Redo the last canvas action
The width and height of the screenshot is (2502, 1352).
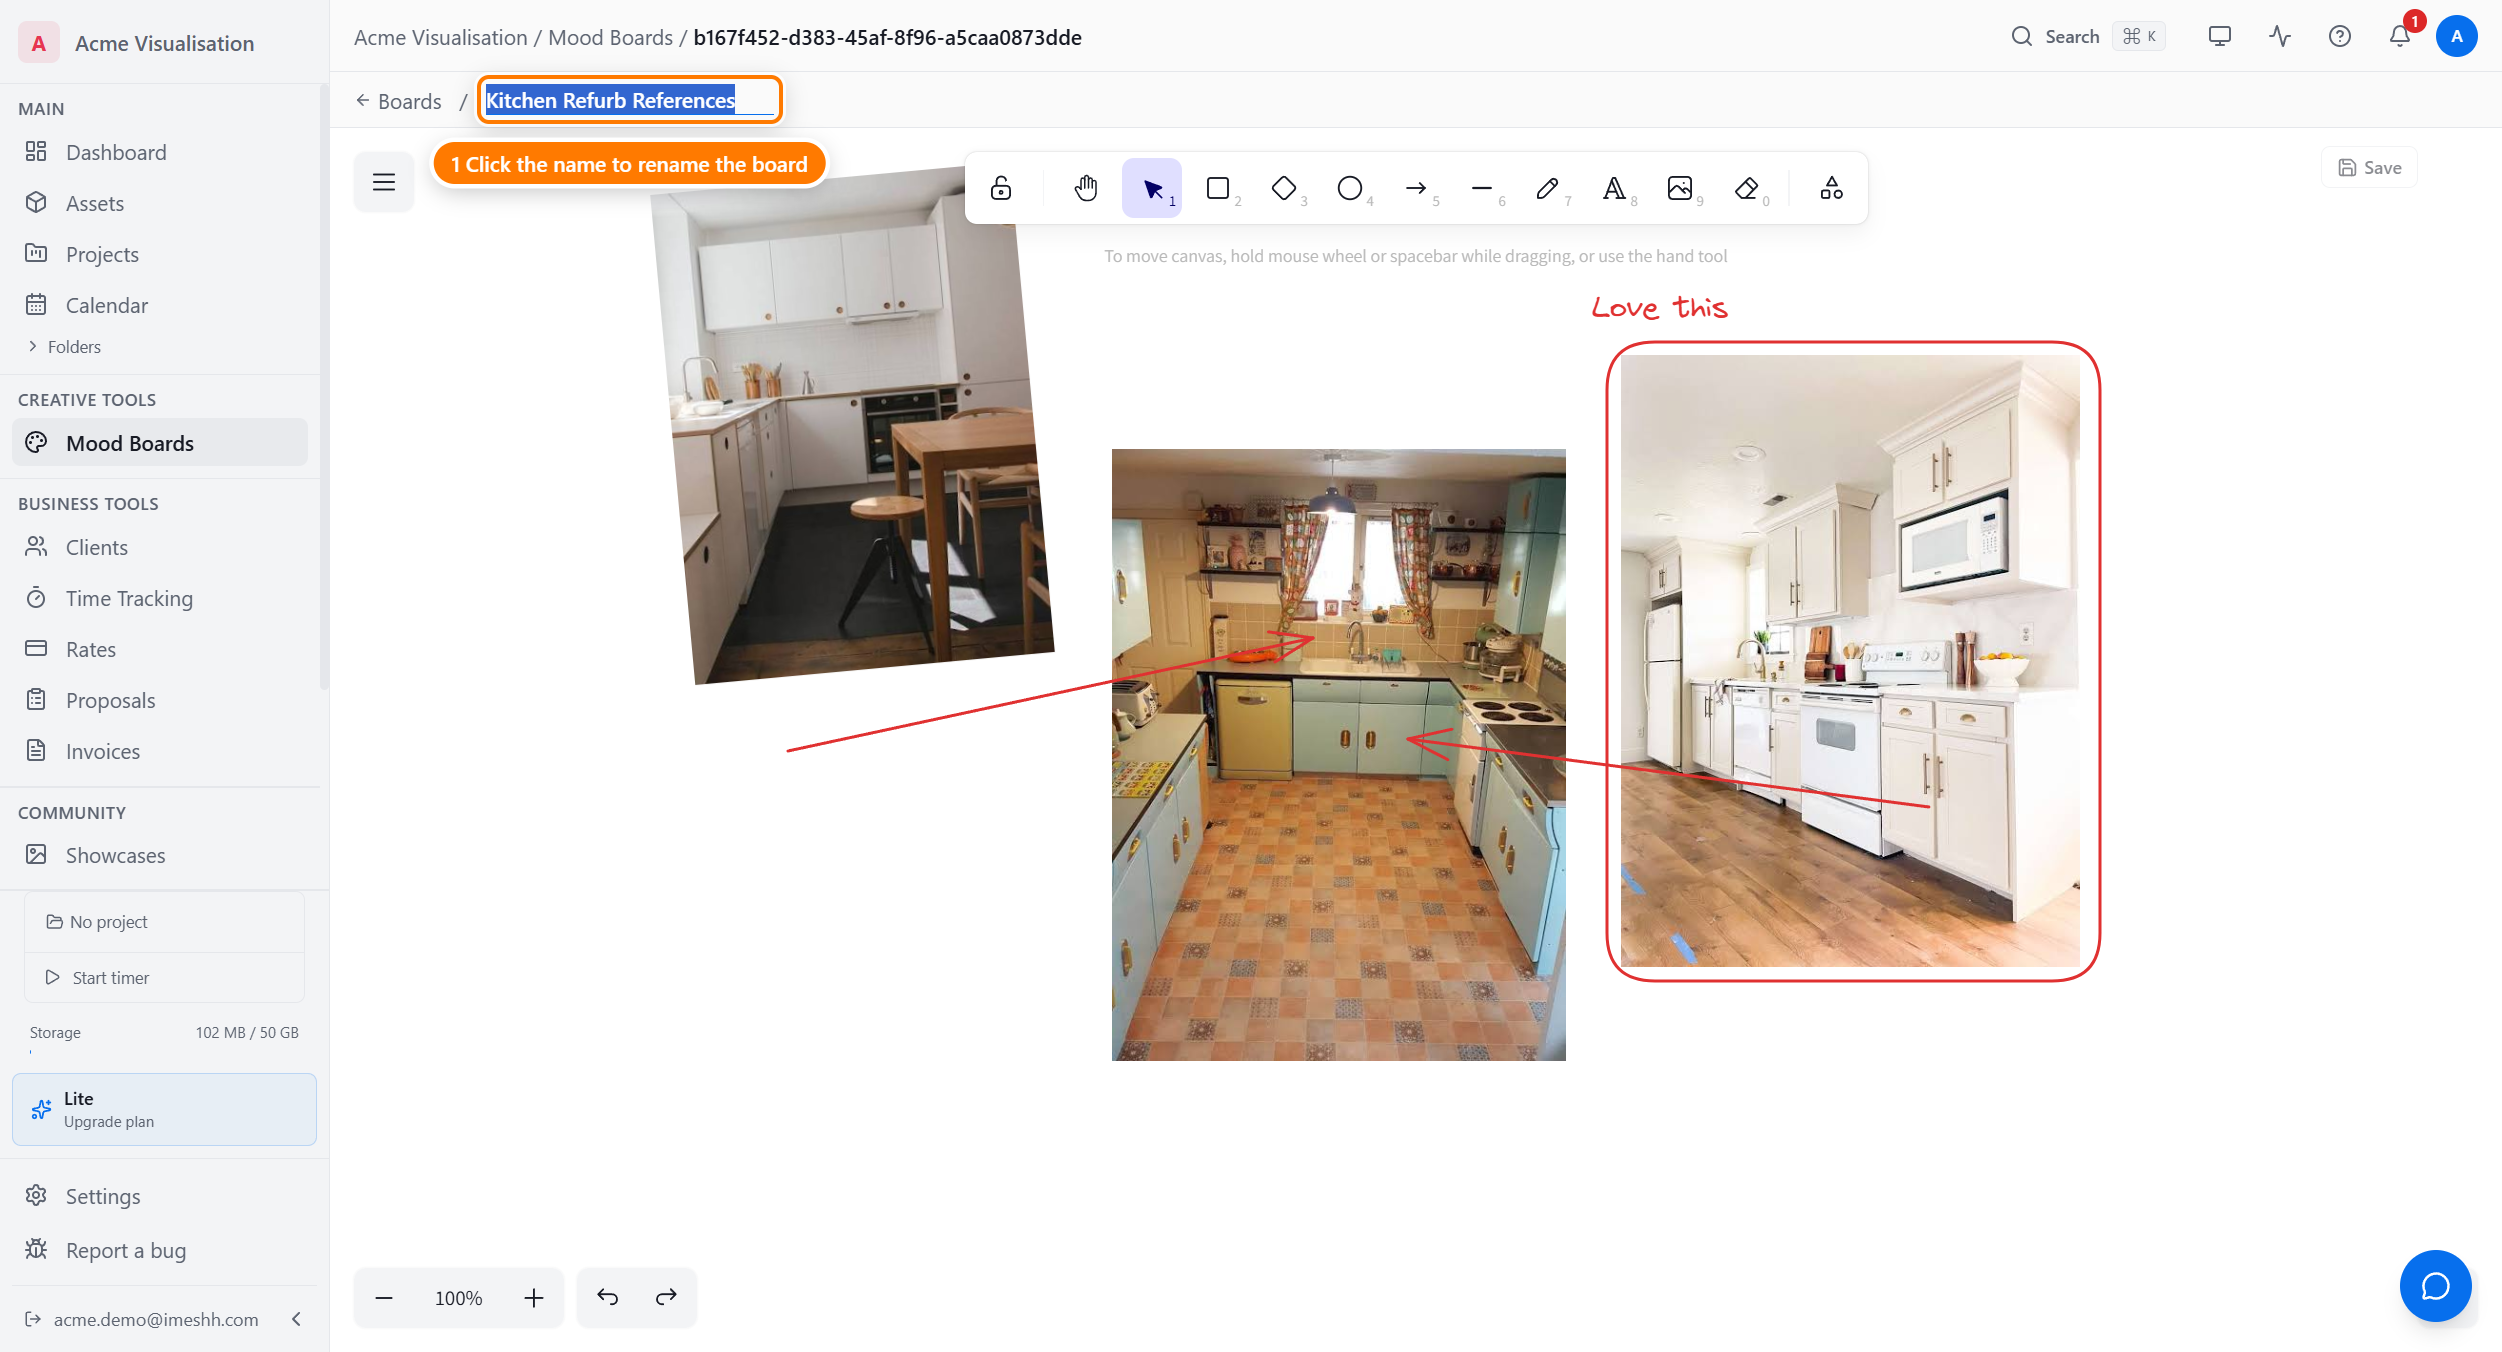666,1298
